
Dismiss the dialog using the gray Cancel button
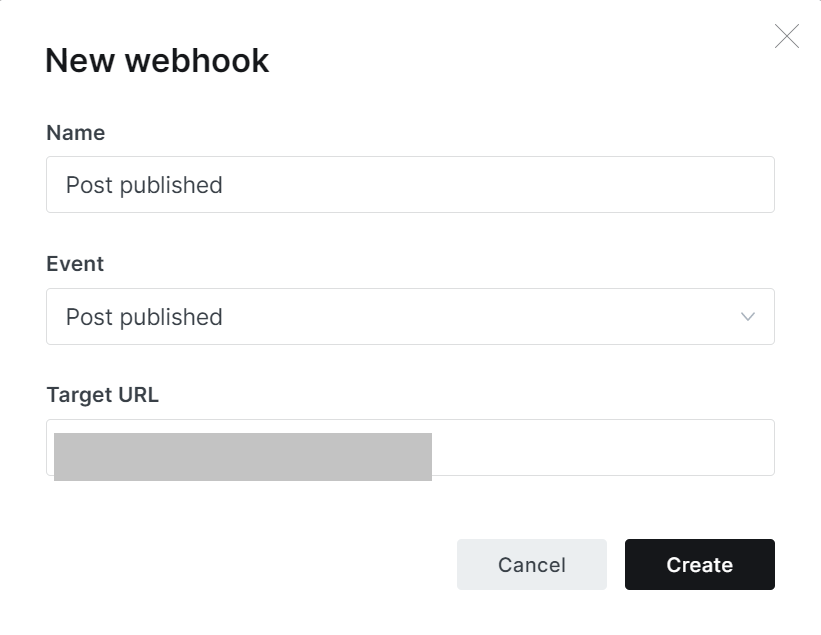(x=531, y=565)
